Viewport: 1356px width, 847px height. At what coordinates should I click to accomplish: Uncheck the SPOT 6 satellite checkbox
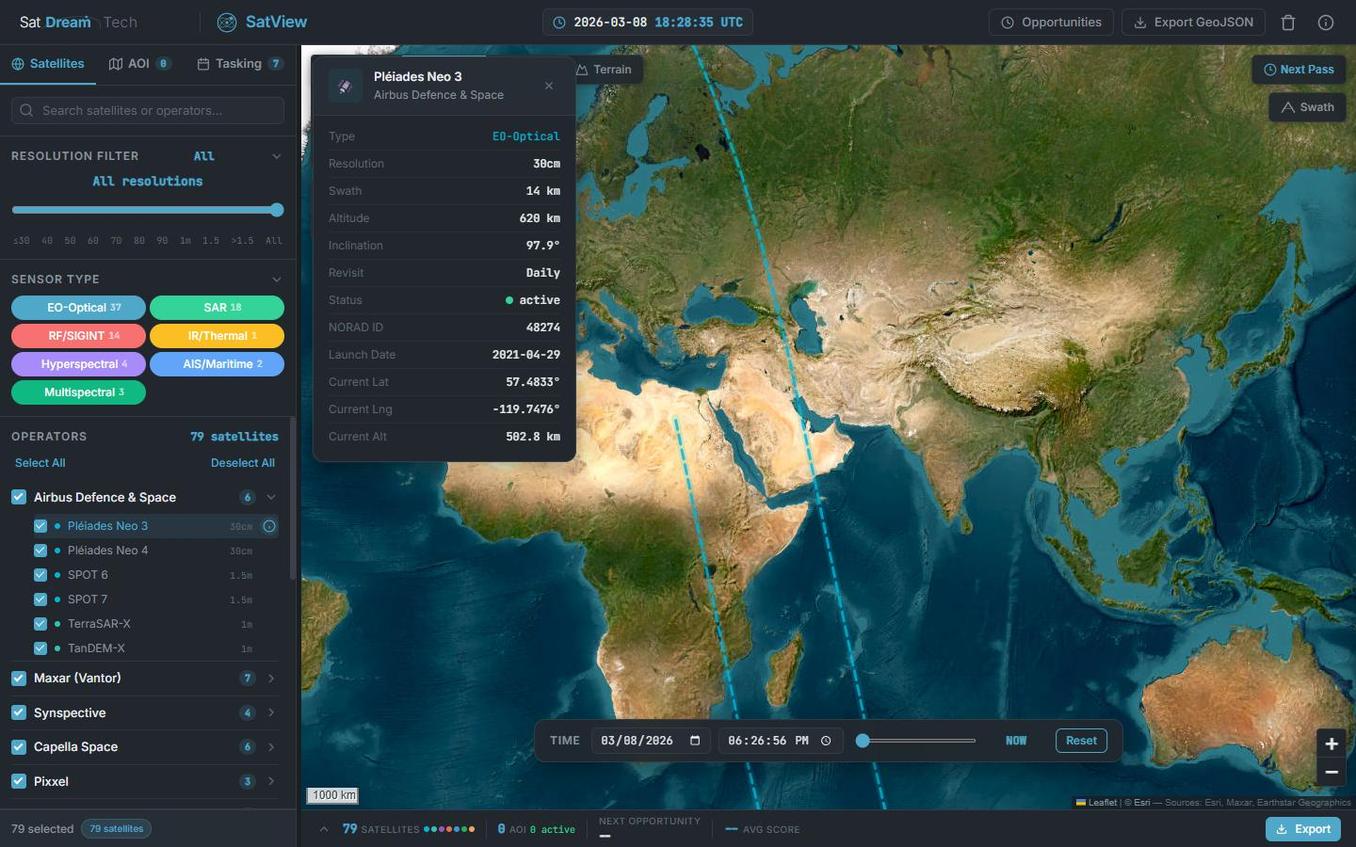pos(41,574)
